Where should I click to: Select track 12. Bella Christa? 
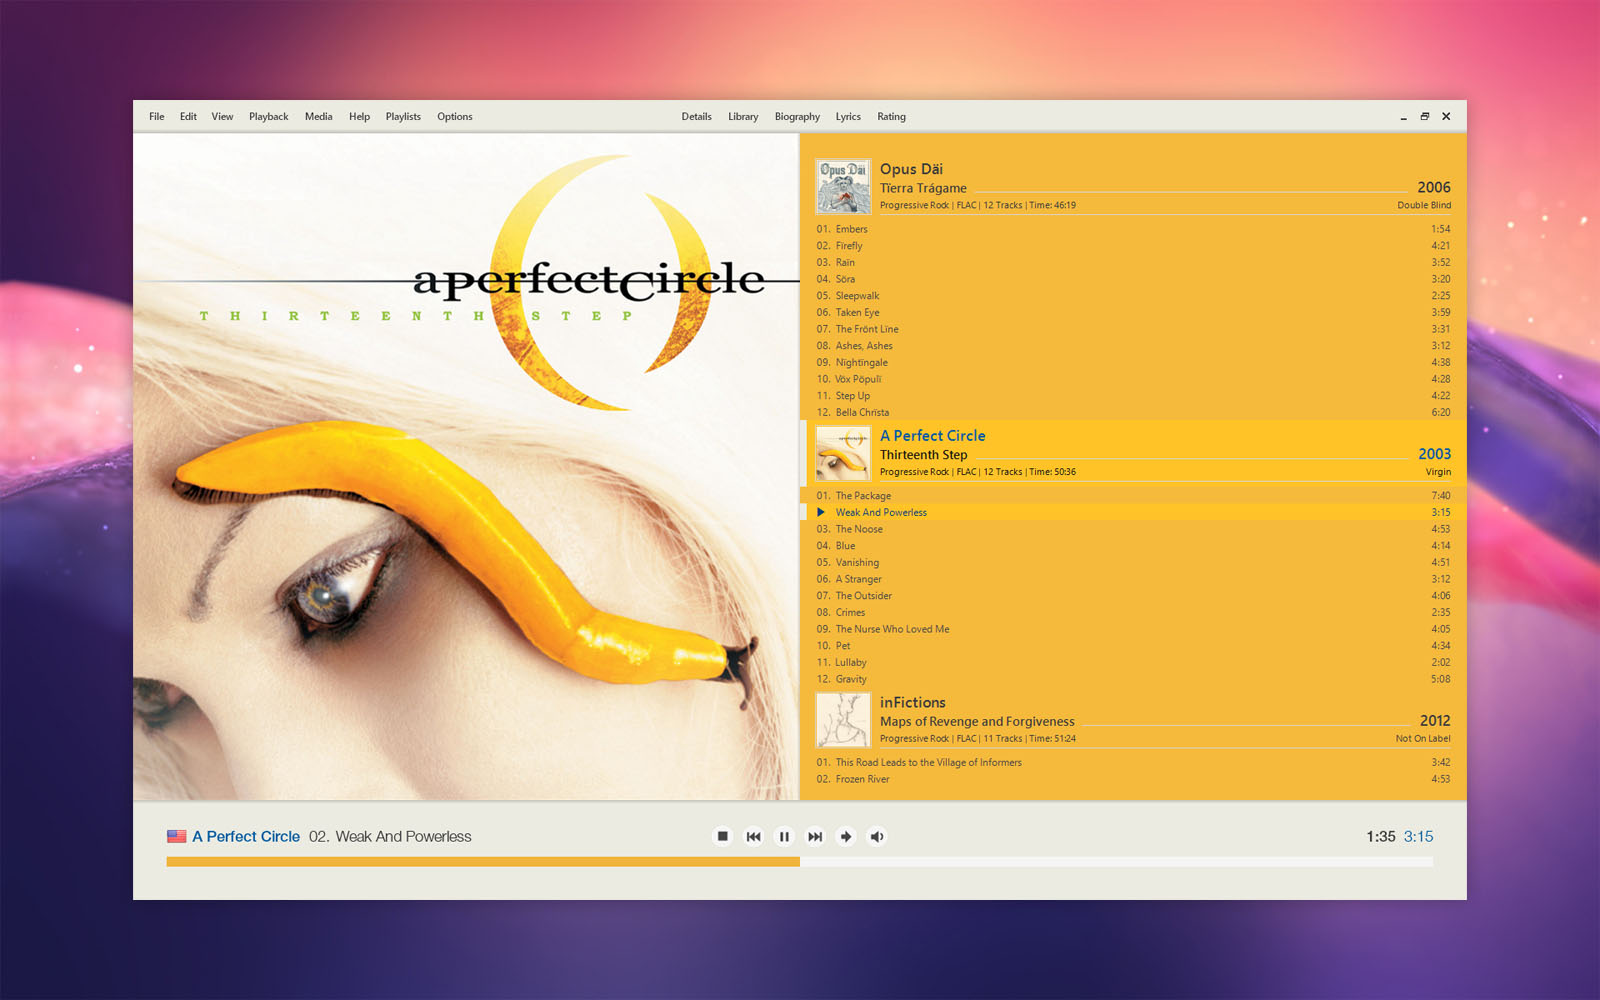(1133, 412)
